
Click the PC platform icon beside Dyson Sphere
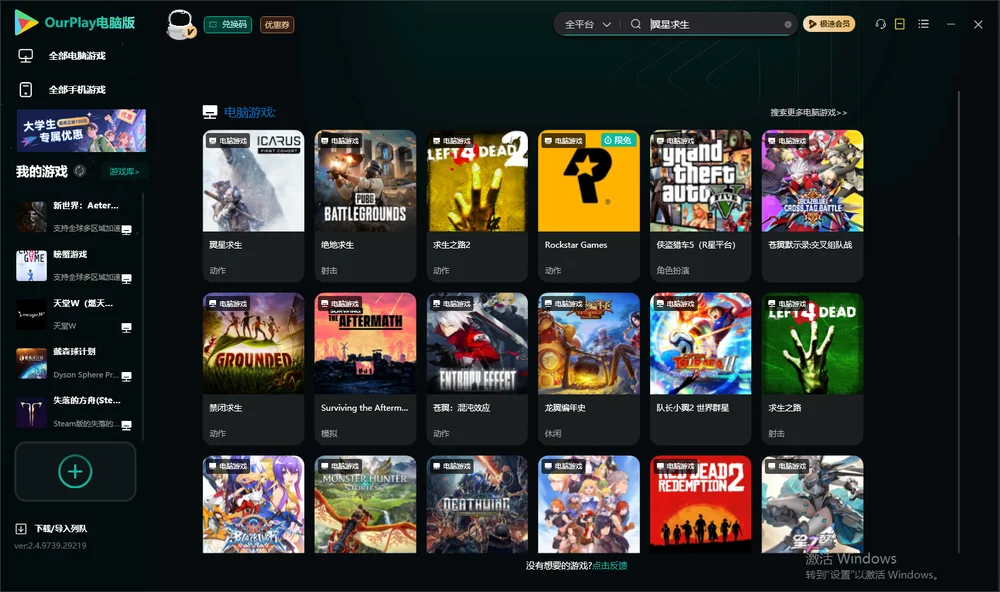pyautogui.click(x=126, y=376)
